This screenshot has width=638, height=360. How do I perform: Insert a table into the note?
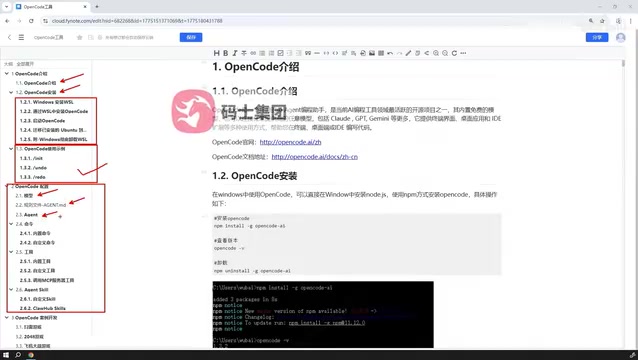pyautogui.click(x=381, y=53)
